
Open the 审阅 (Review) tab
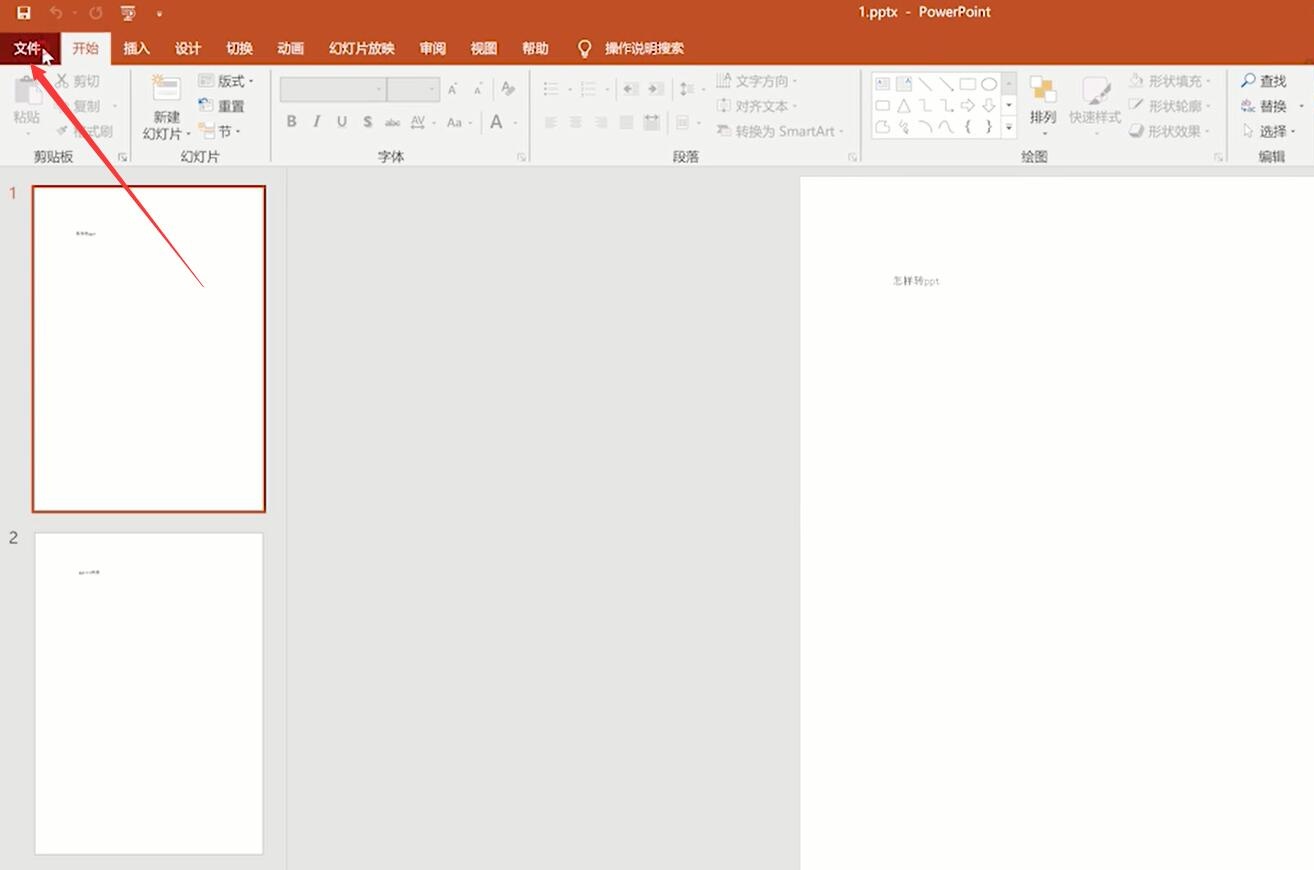pyautogui.click(x=433, y=48)
